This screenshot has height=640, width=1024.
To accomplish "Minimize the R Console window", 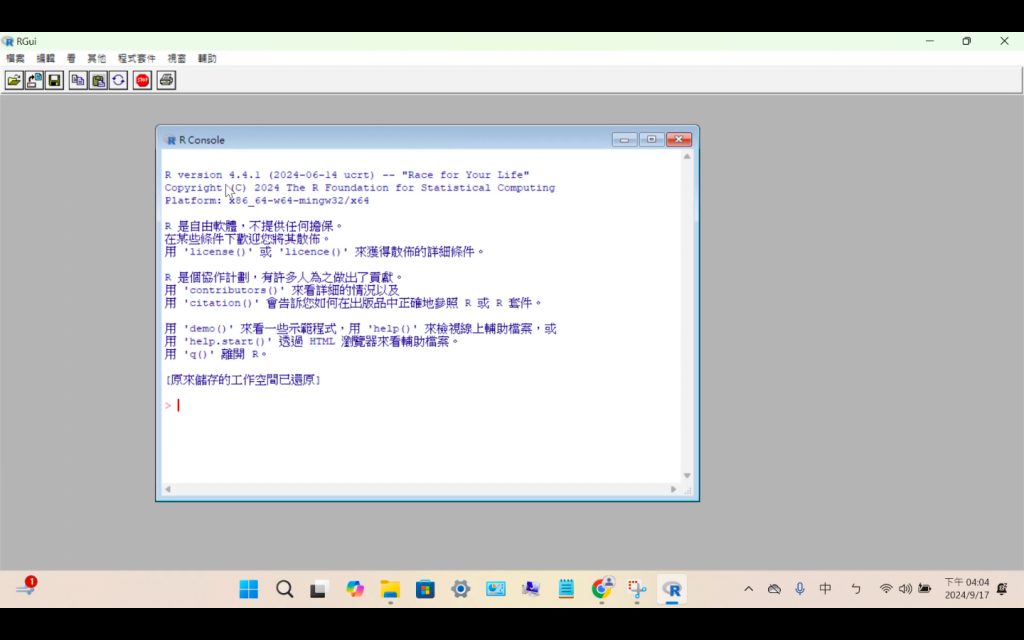I will point(624,140).
